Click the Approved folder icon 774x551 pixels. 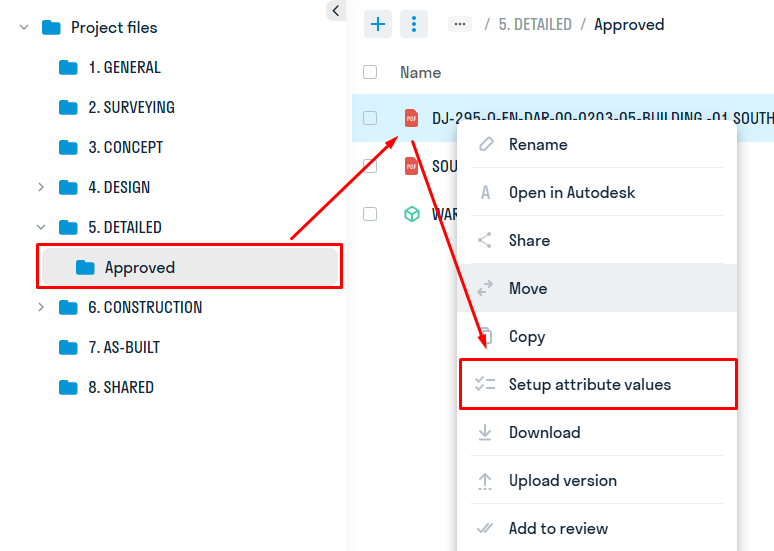tap(85, 267)
